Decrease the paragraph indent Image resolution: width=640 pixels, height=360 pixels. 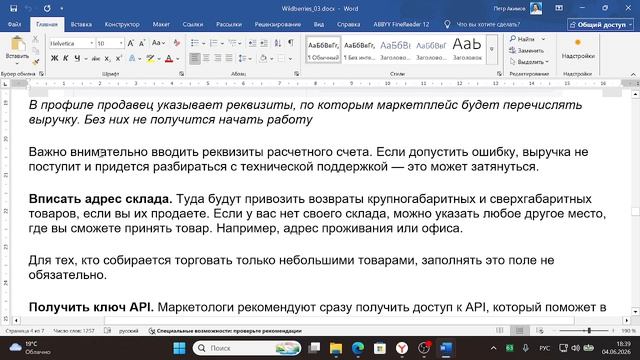253,43
